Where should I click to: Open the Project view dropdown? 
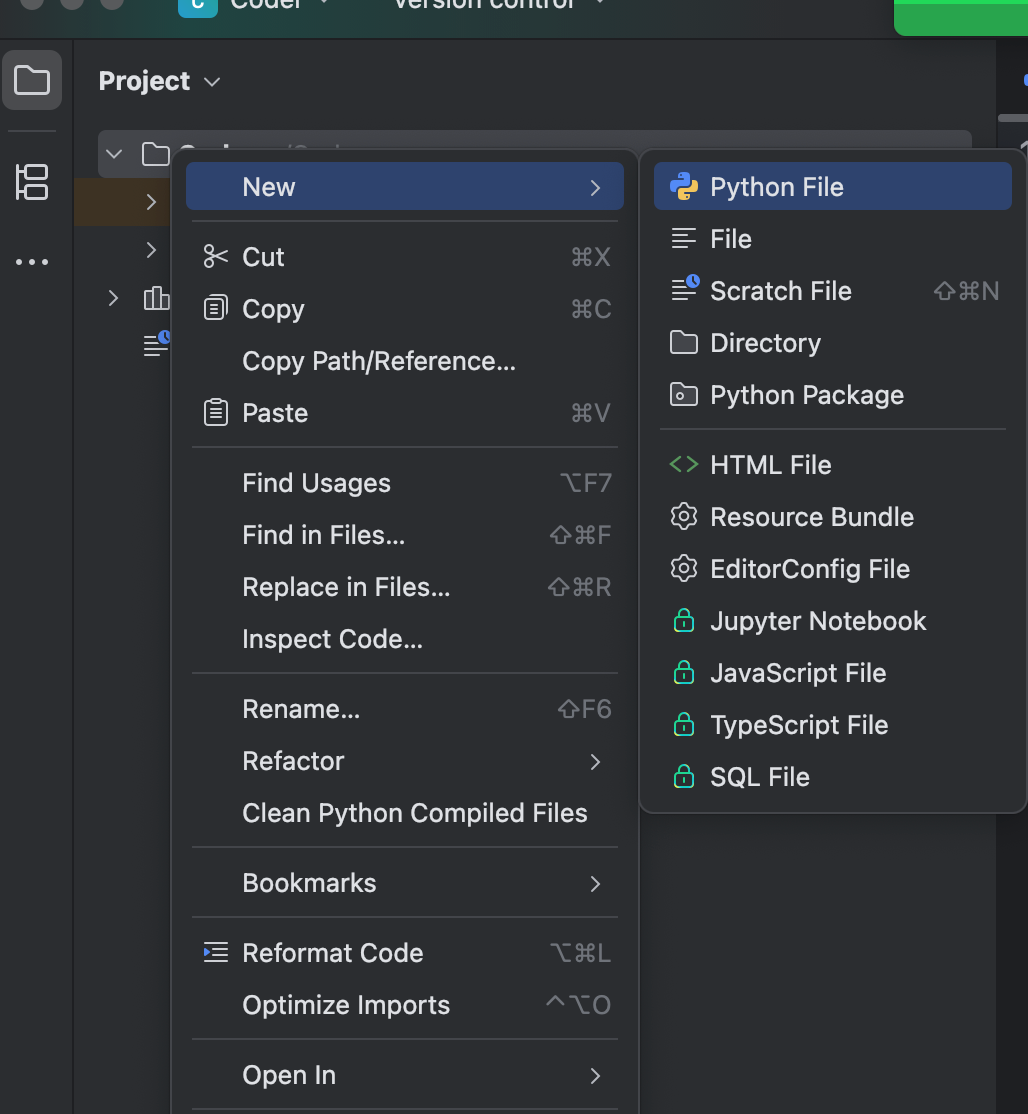tap(159, 81)
